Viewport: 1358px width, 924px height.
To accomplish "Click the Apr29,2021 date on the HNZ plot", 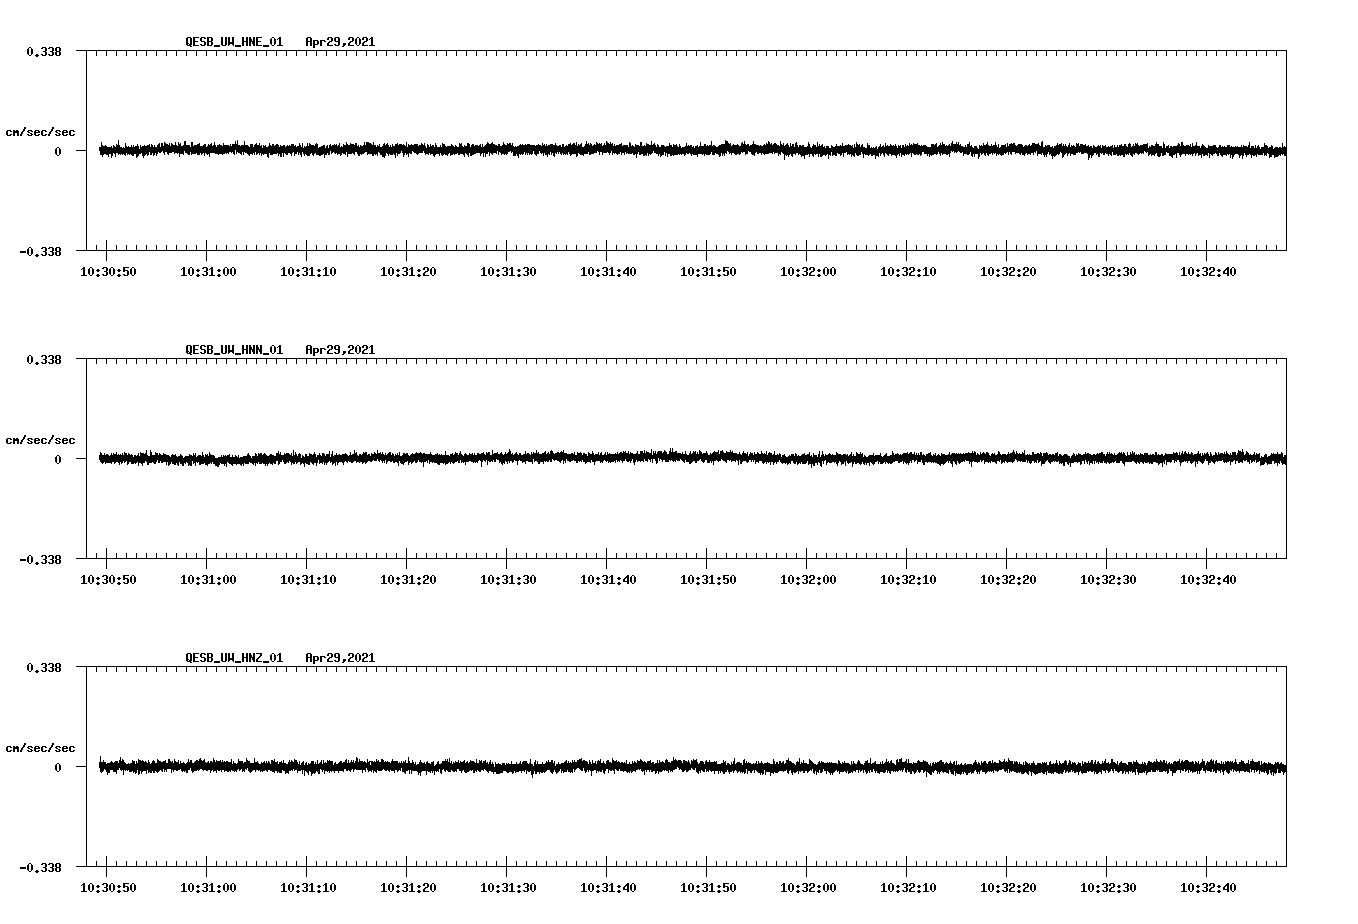I will (340, 657).
